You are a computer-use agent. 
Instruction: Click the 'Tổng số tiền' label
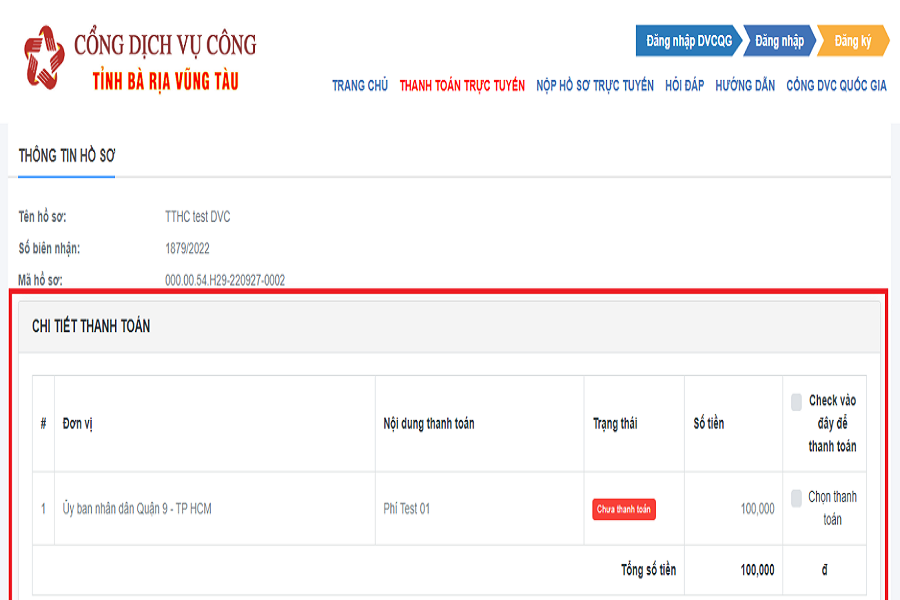click(x=649, y=570)
